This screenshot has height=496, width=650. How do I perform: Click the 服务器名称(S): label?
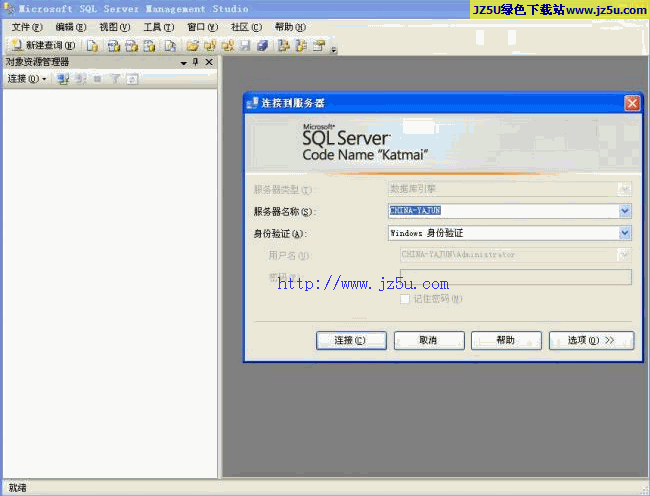pyautogui.click(x=285, y=212)
